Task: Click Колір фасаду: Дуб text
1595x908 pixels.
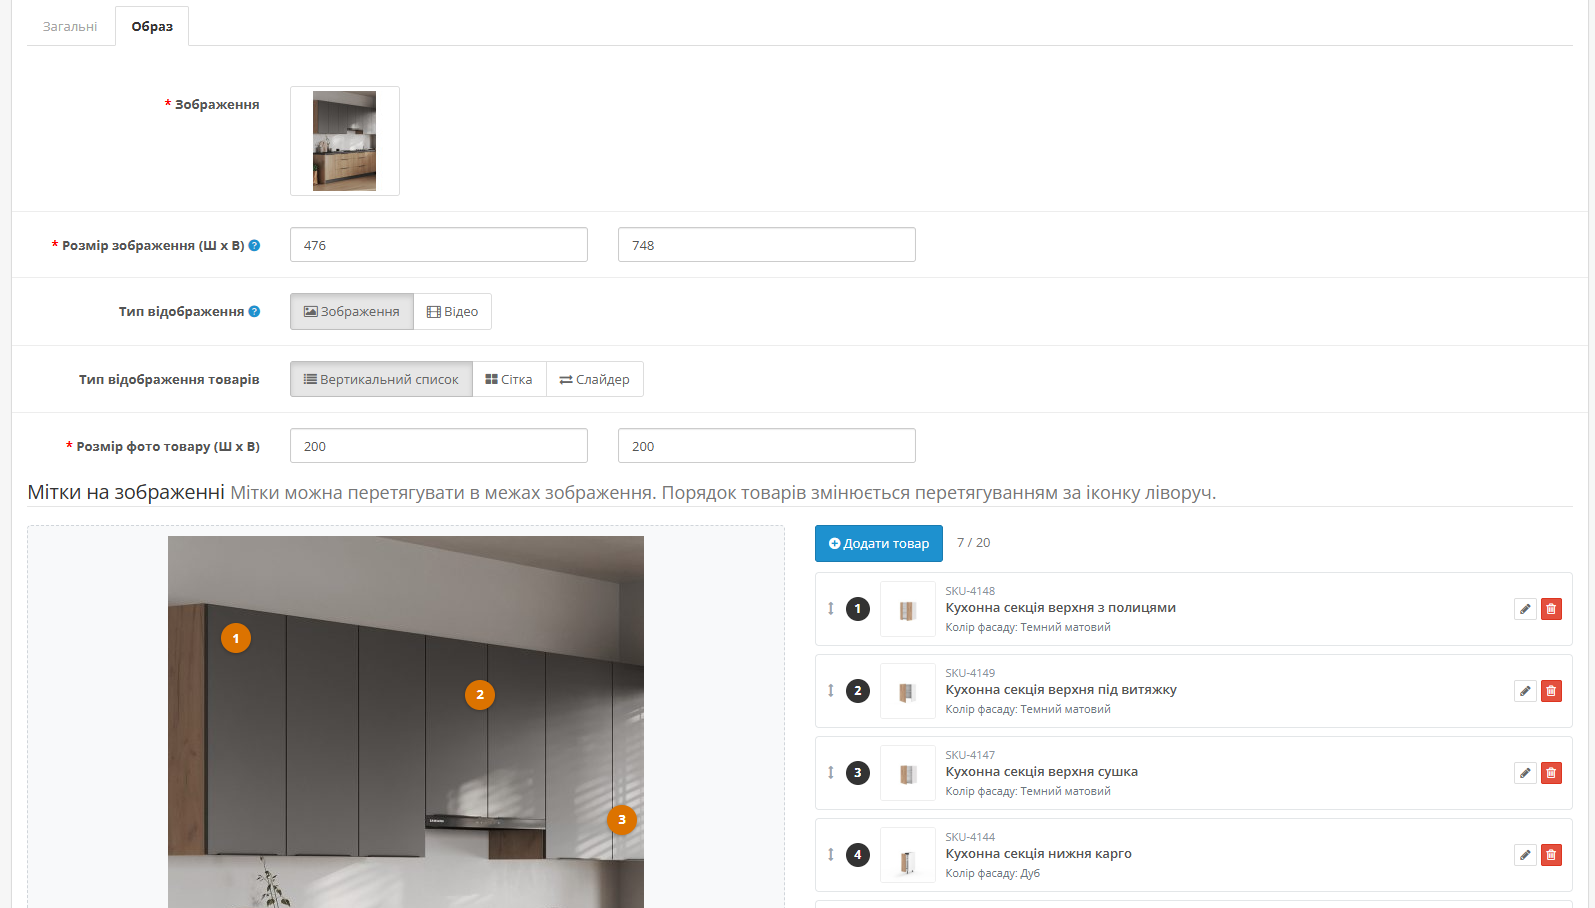Action: click(992, 873)
